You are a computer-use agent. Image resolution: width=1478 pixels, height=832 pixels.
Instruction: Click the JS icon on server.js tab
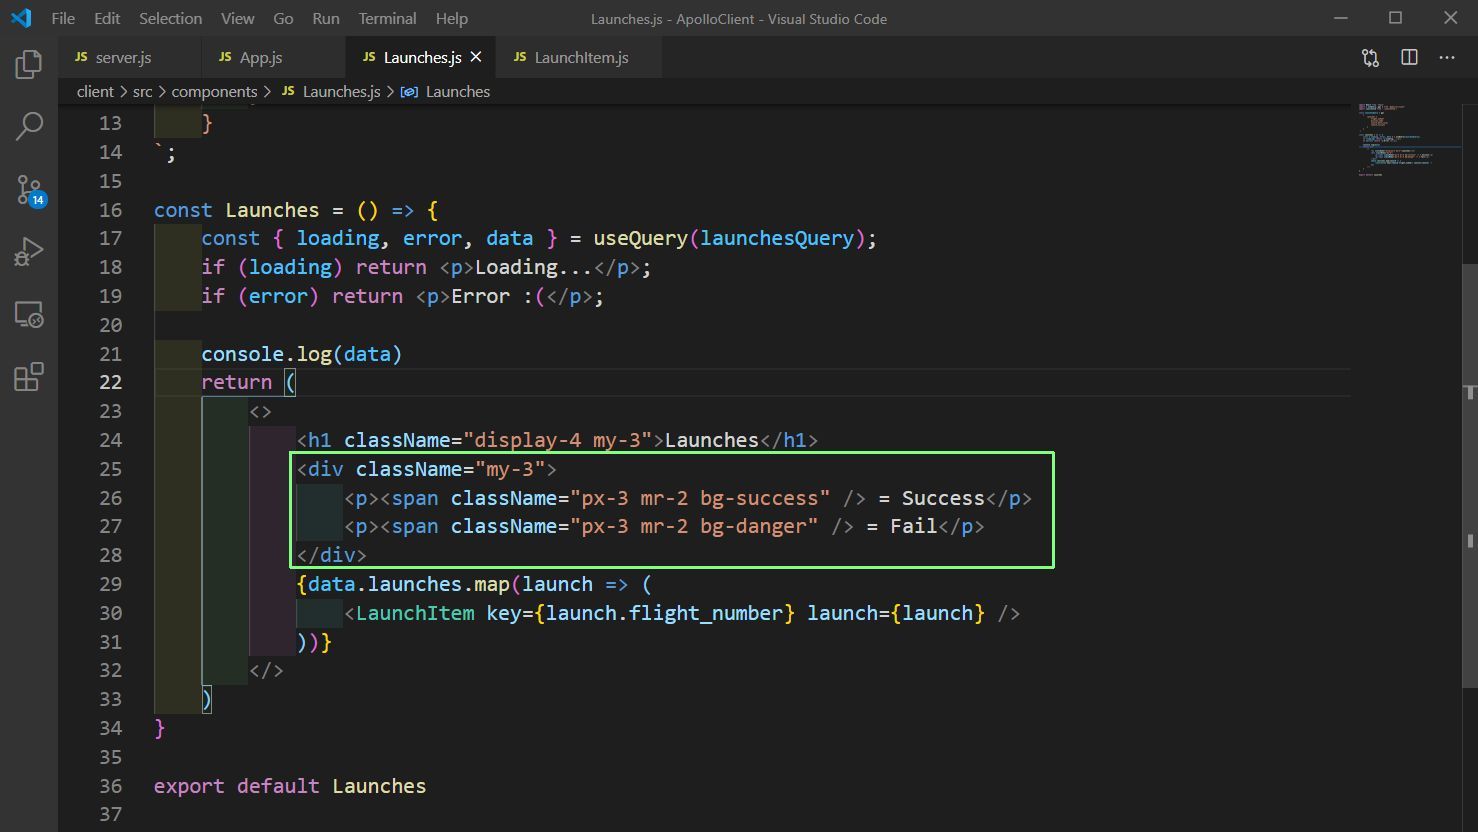[81, 57]
